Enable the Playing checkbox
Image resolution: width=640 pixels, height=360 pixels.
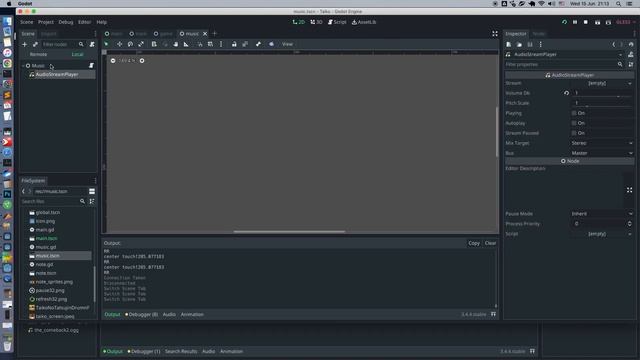tap(574, 113)
